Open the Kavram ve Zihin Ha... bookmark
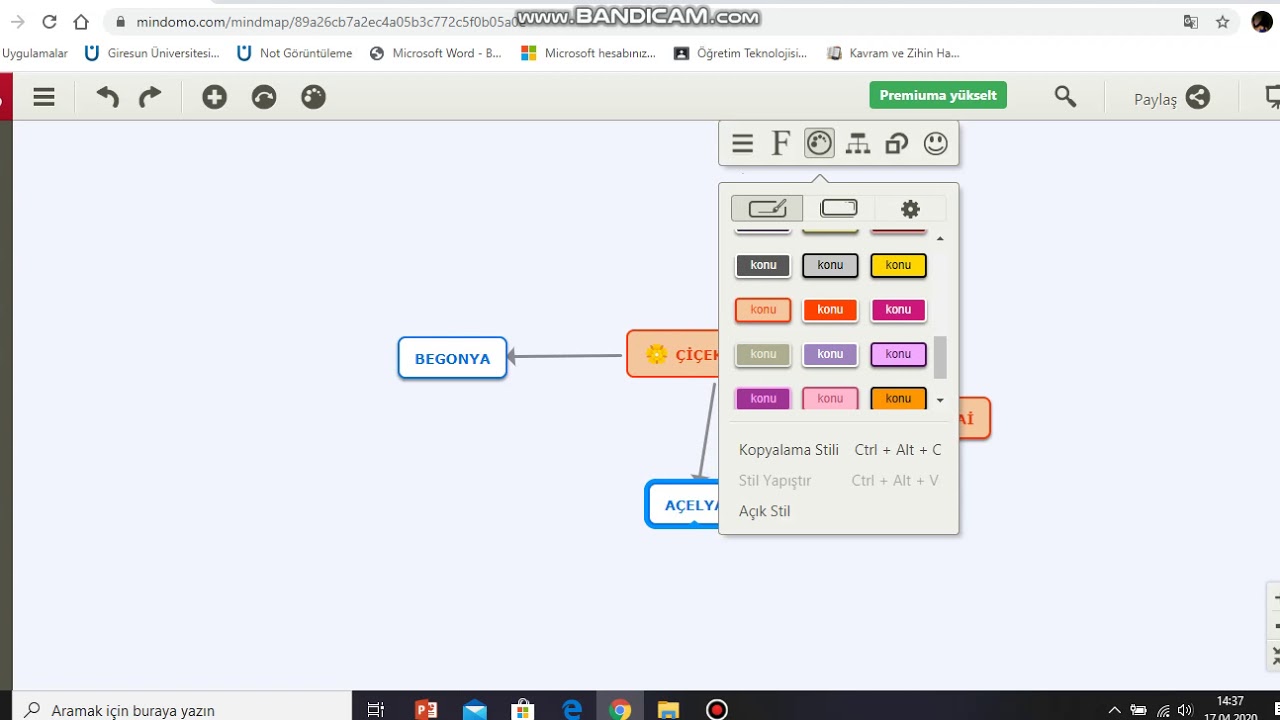 pyautogui.click(x=893, y=54)
